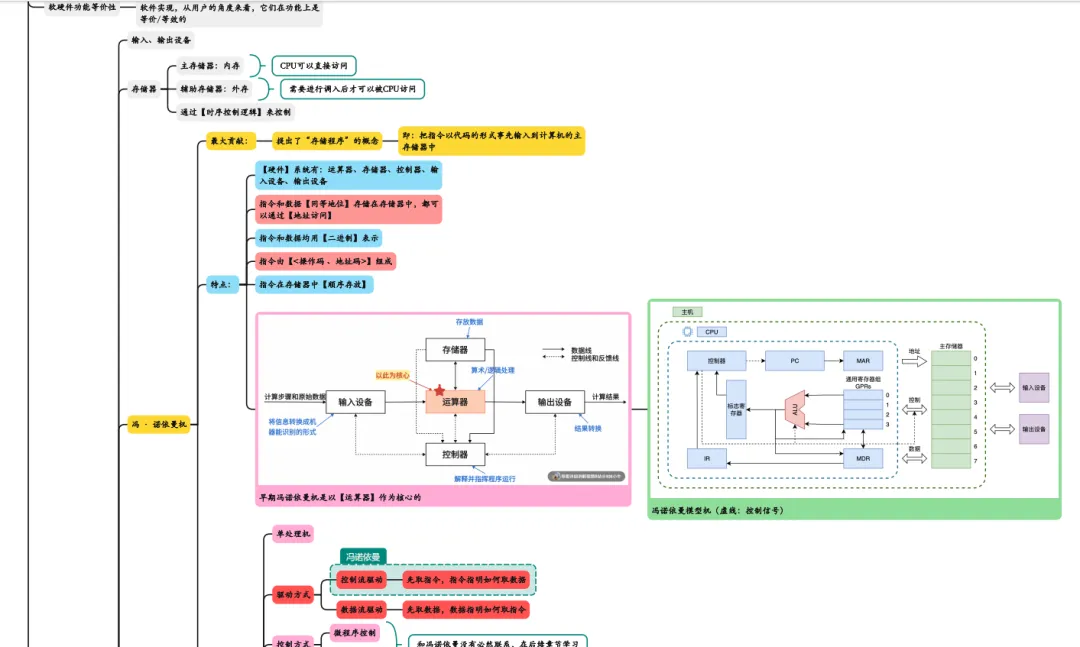
Task: Select the yellow 冯·诺依曼机 node
Action: coord(158,424)
